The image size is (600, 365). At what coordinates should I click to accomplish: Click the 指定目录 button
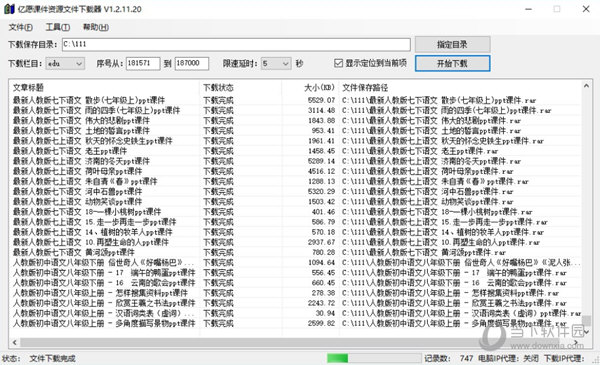pyautogui.click(x=452, y=44)
